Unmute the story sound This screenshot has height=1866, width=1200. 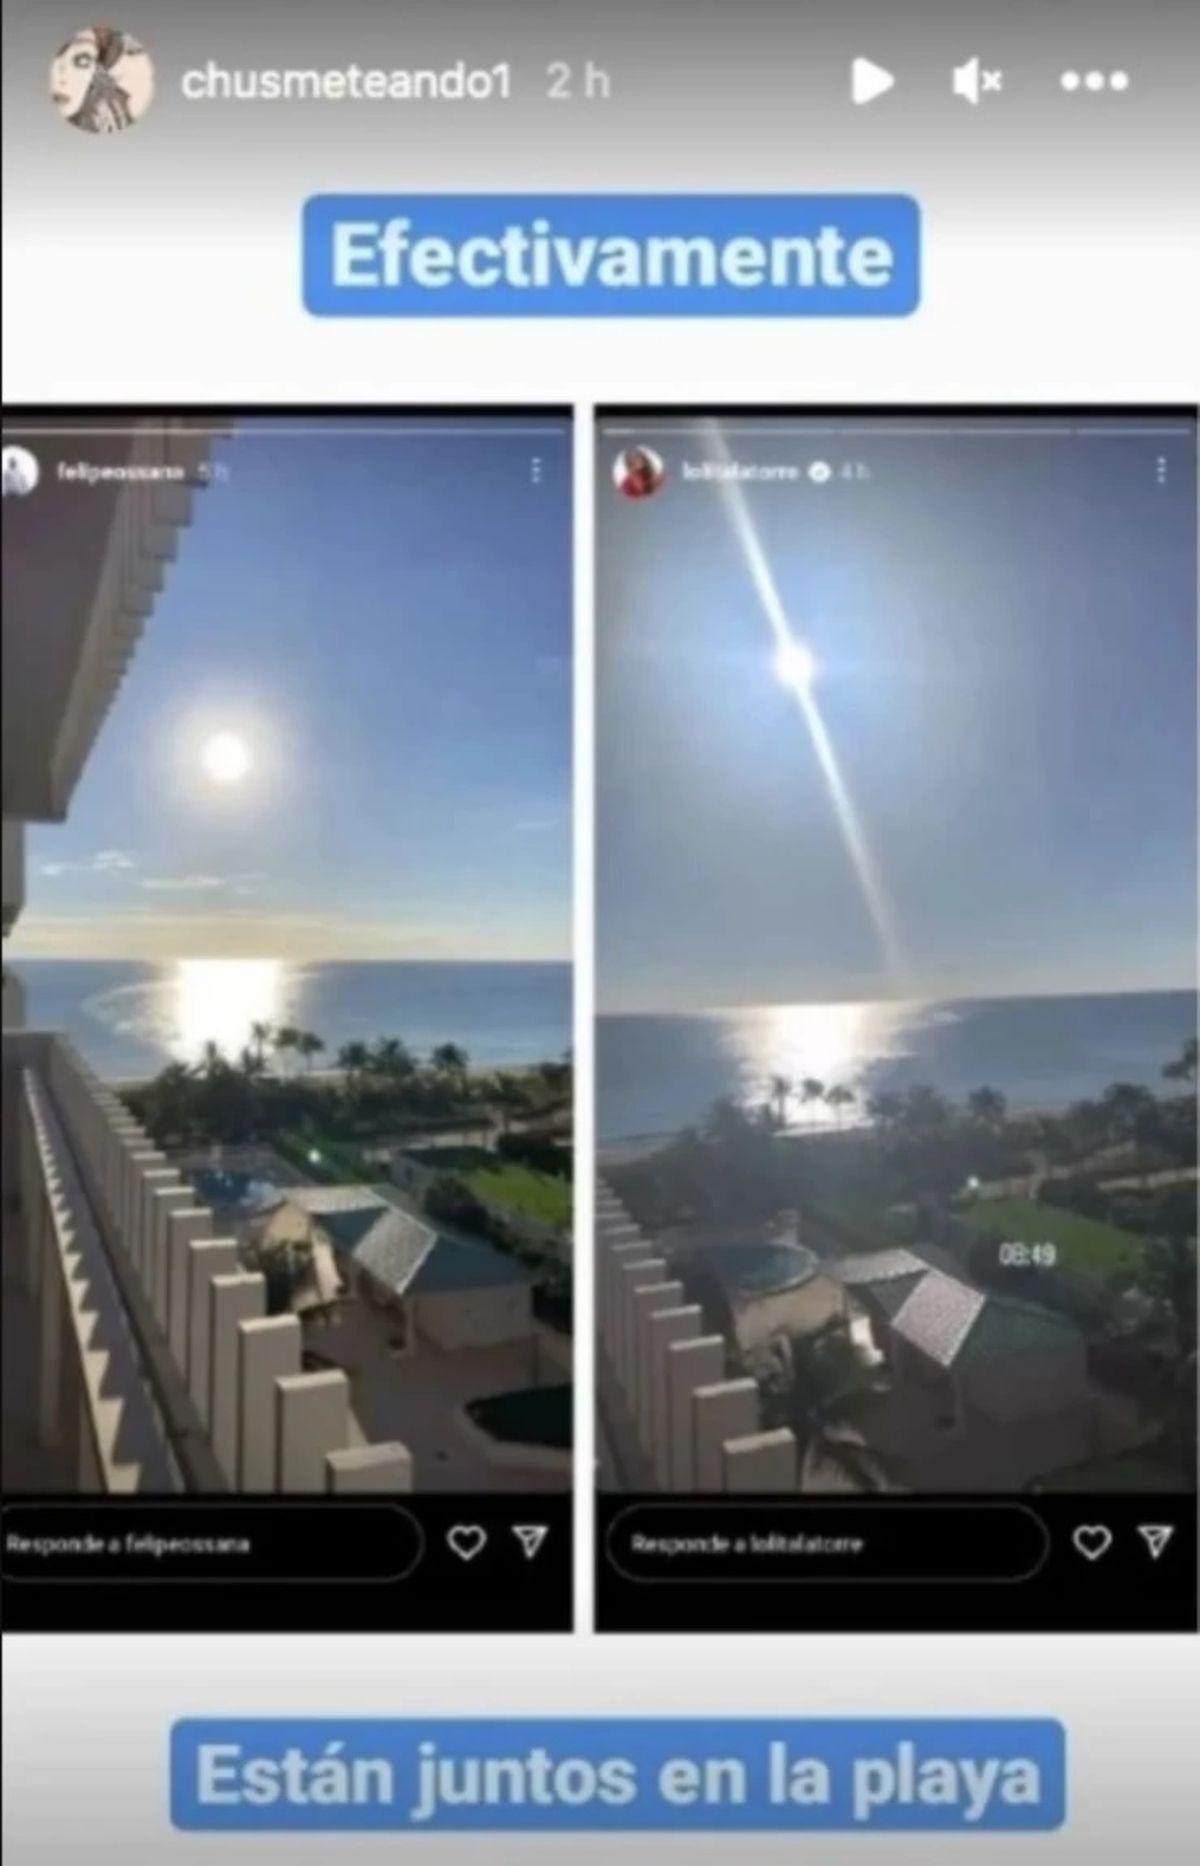pos(977,81)
